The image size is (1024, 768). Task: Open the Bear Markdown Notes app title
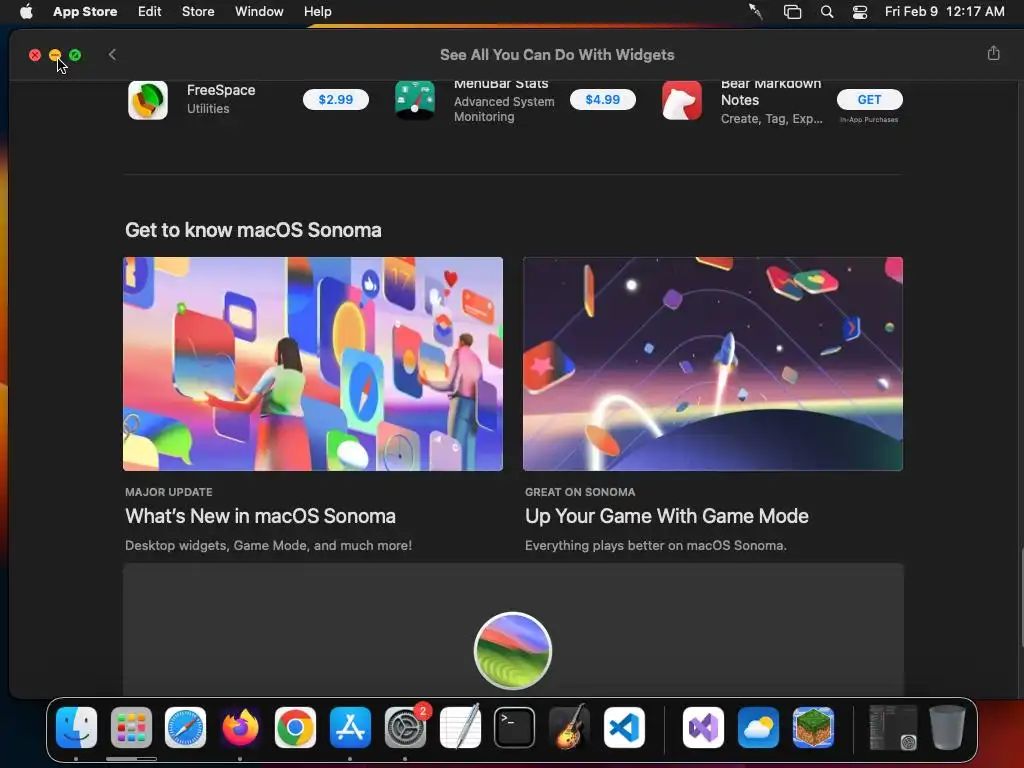point(771,91)
